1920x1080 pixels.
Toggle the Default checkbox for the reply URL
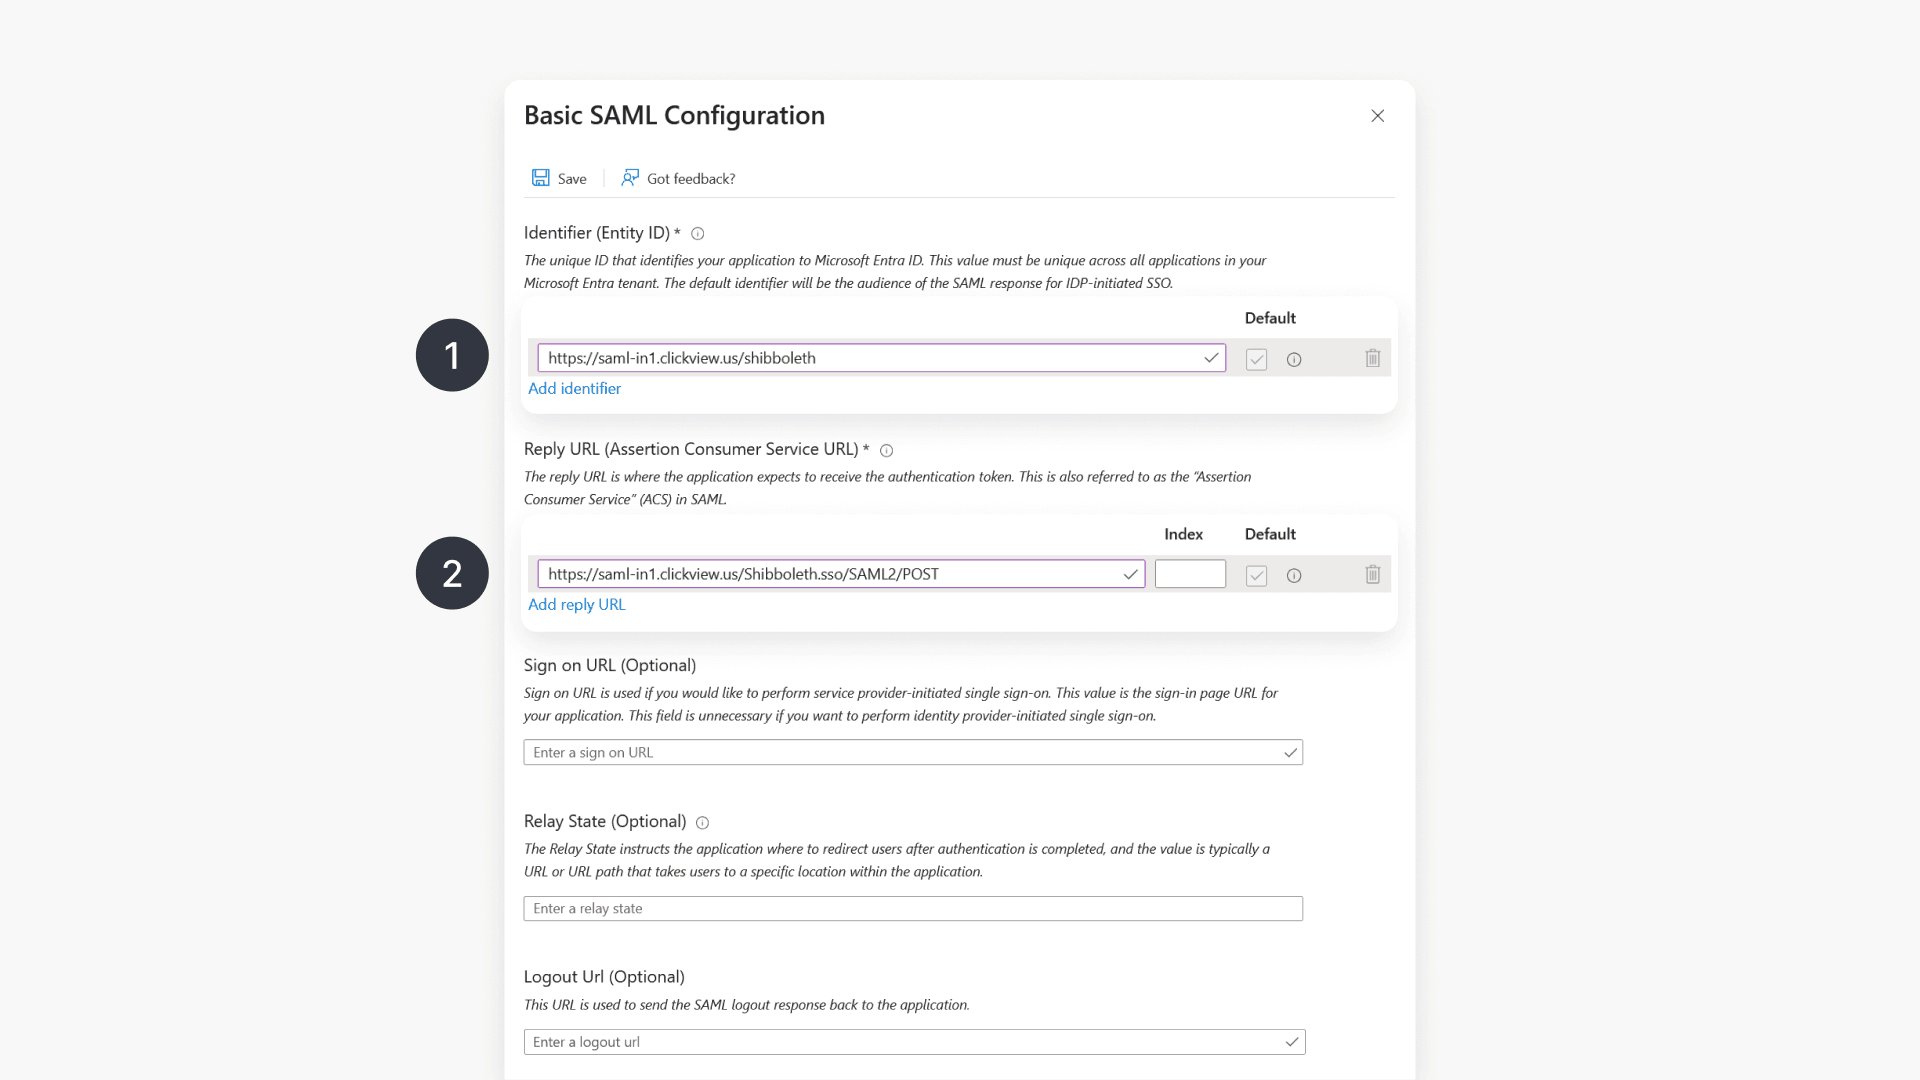1256,575
